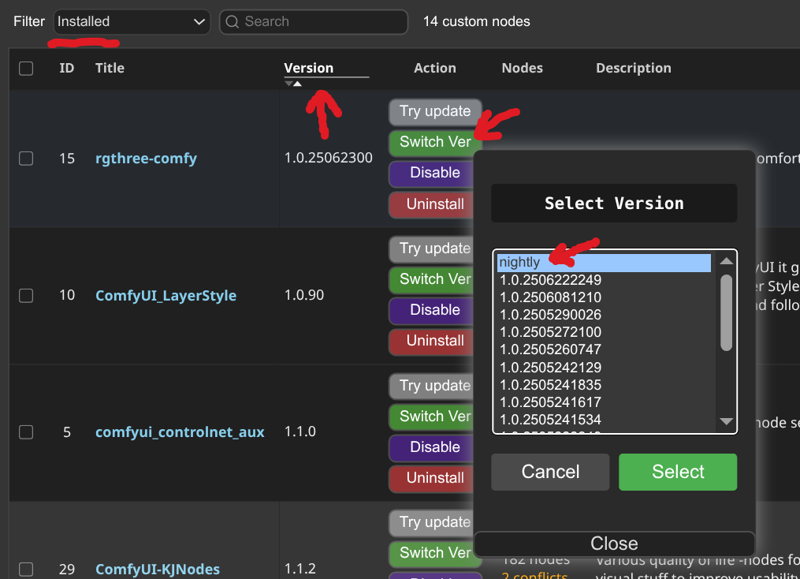Cancel the Select Version dialog

(550, 472)
